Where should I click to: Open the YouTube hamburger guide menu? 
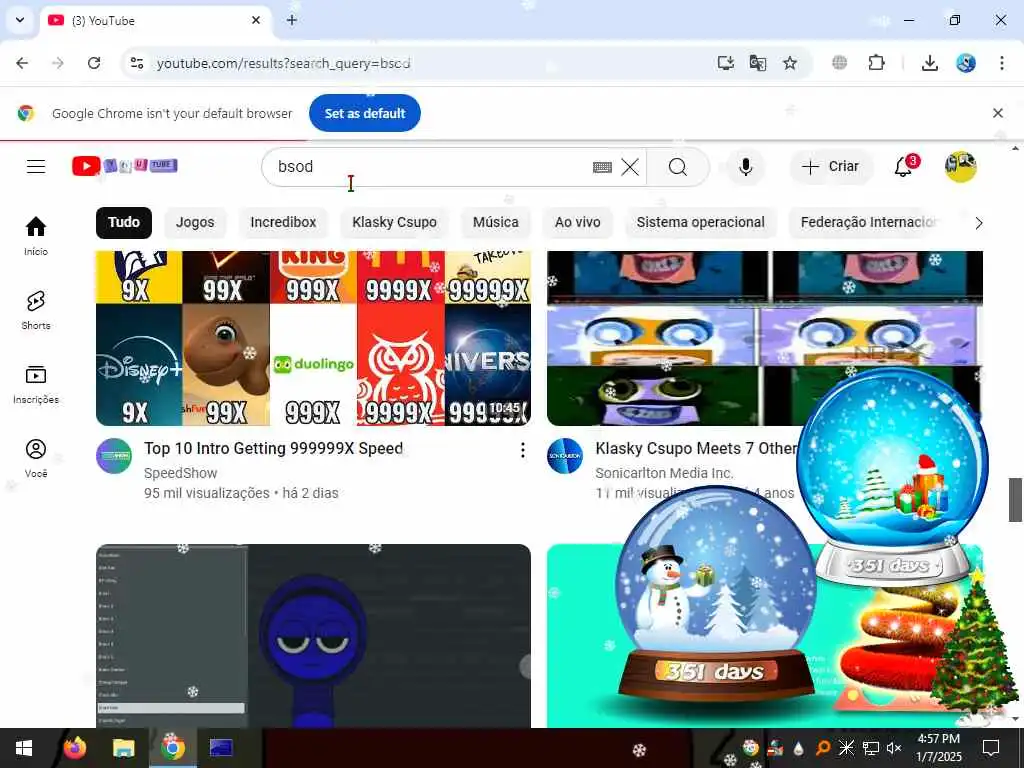36,167
